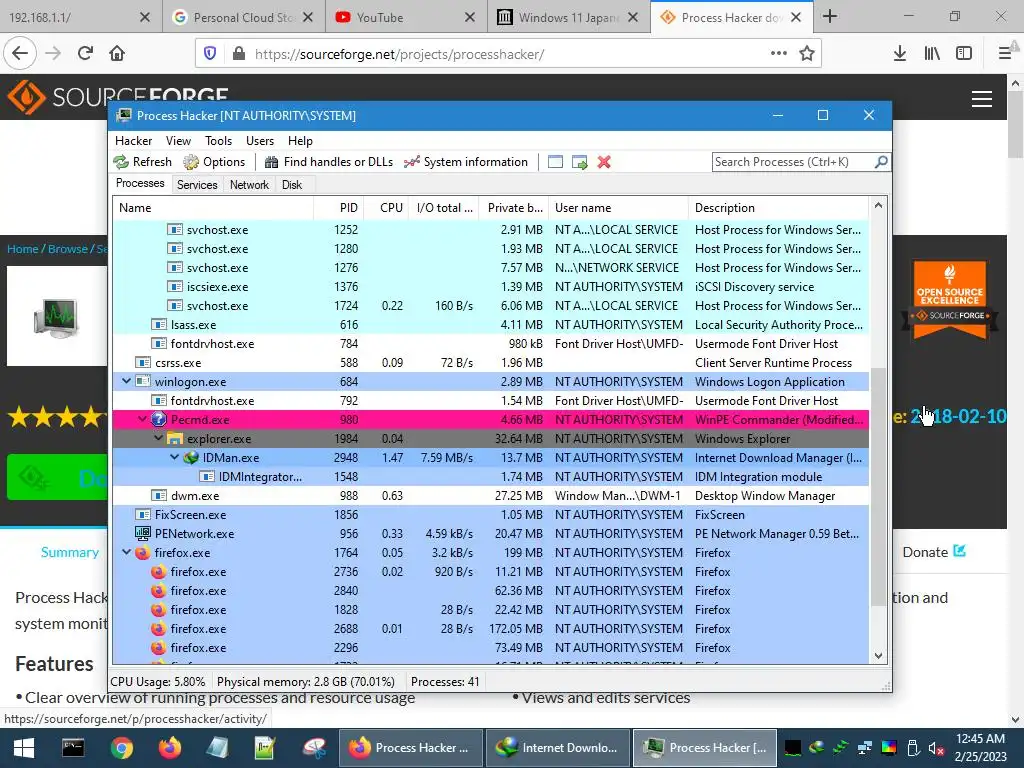This screenshot has height=768, width=1024.
Task: Switch to the Disk tab
Action: pos(292,185)
